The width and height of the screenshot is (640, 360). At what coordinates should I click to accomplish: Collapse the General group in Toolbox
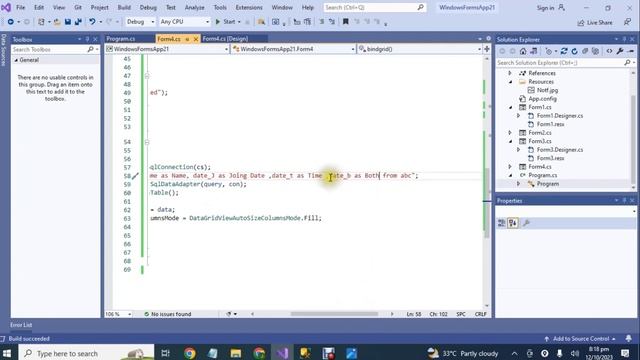point(16,60)
